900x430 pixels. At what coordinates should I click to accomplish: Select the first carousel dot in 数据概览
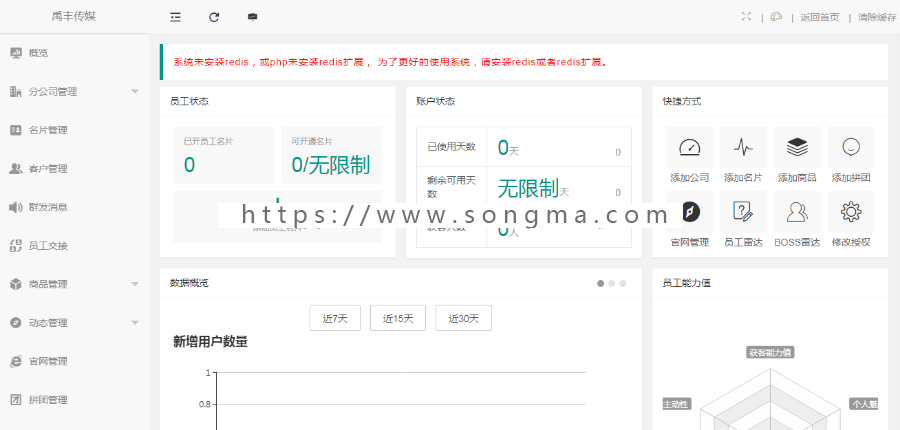pos(600,283)
